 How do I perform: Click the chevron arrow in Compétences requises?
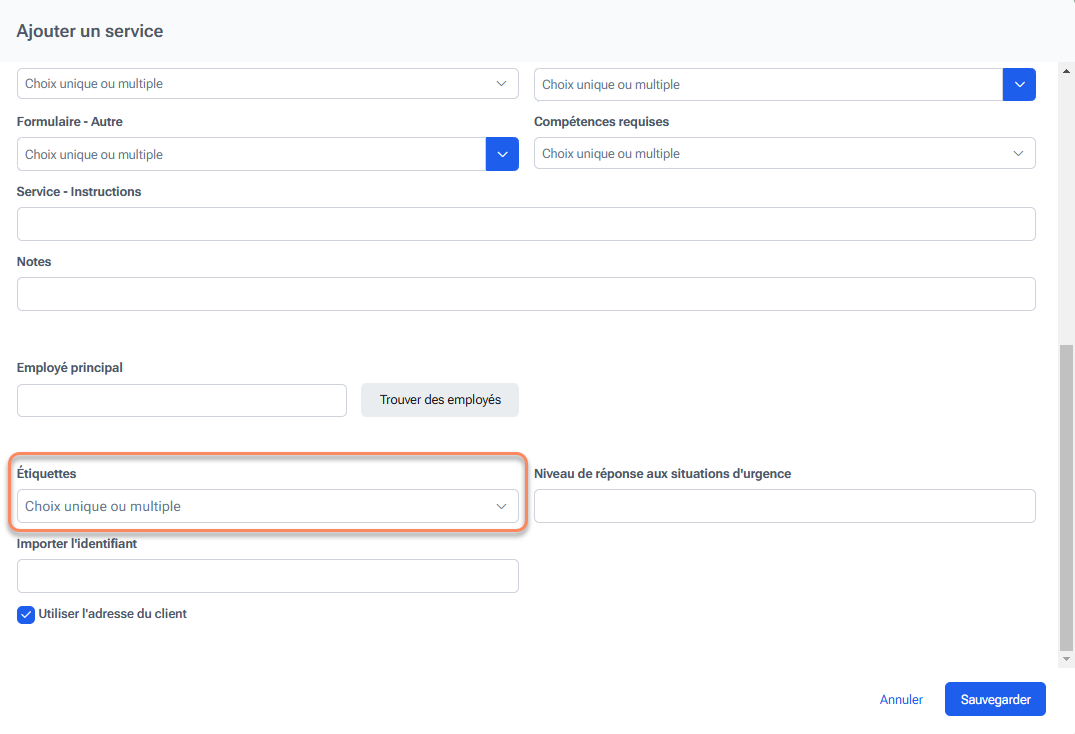click(1018, 153)
